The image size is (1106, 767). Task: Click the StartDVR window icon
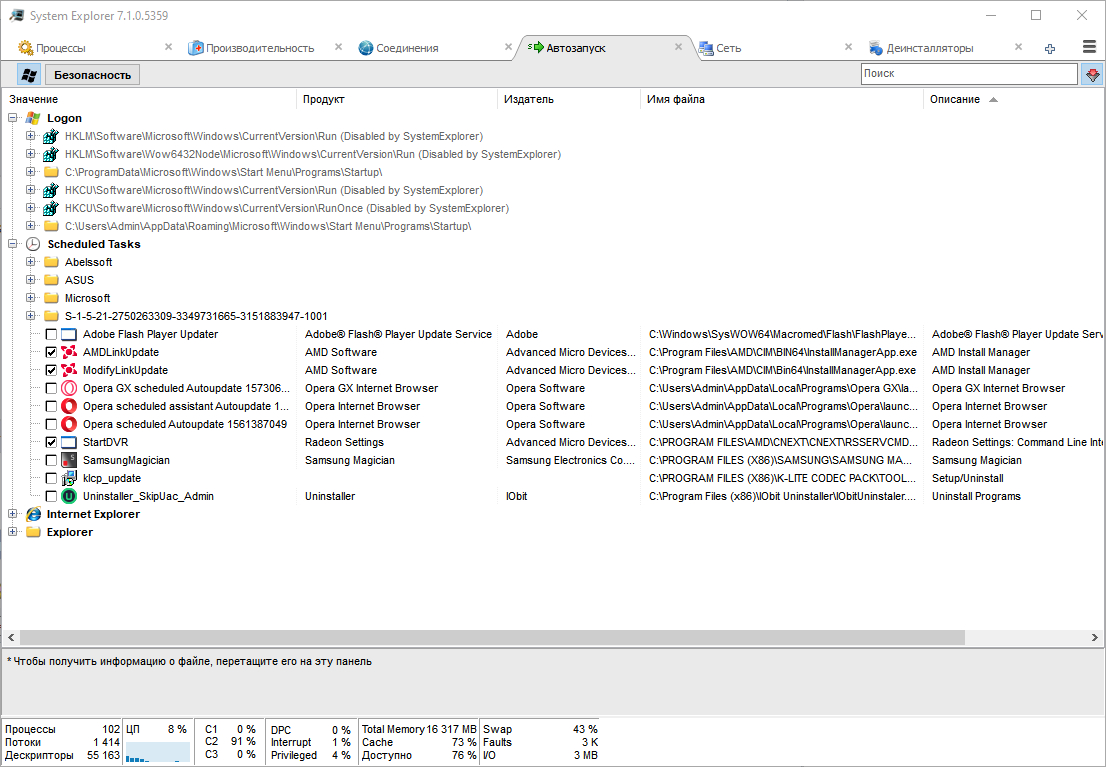68,442
